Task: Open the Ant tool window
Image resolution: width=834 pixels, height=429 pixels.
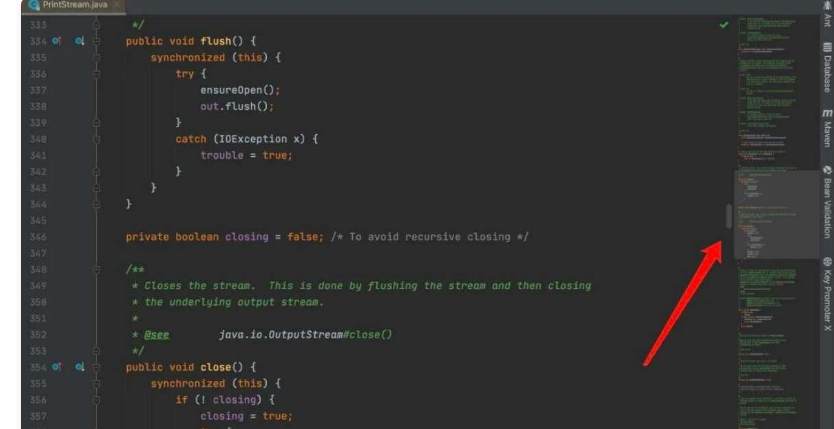Action: pyautogui.click(x=826, y=17)
